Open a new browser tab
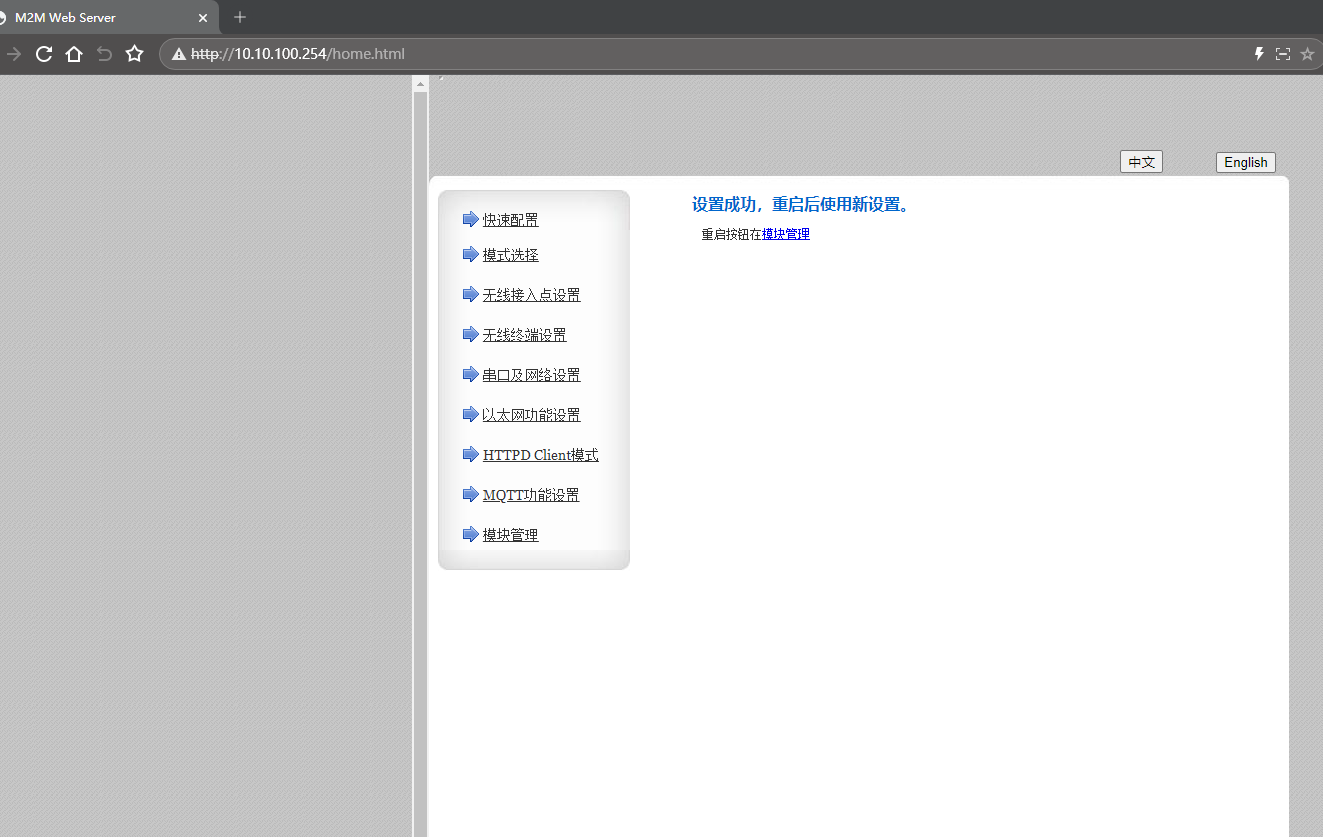The height and width of the screenshot is (837, 1323). [x=240, y=17]
